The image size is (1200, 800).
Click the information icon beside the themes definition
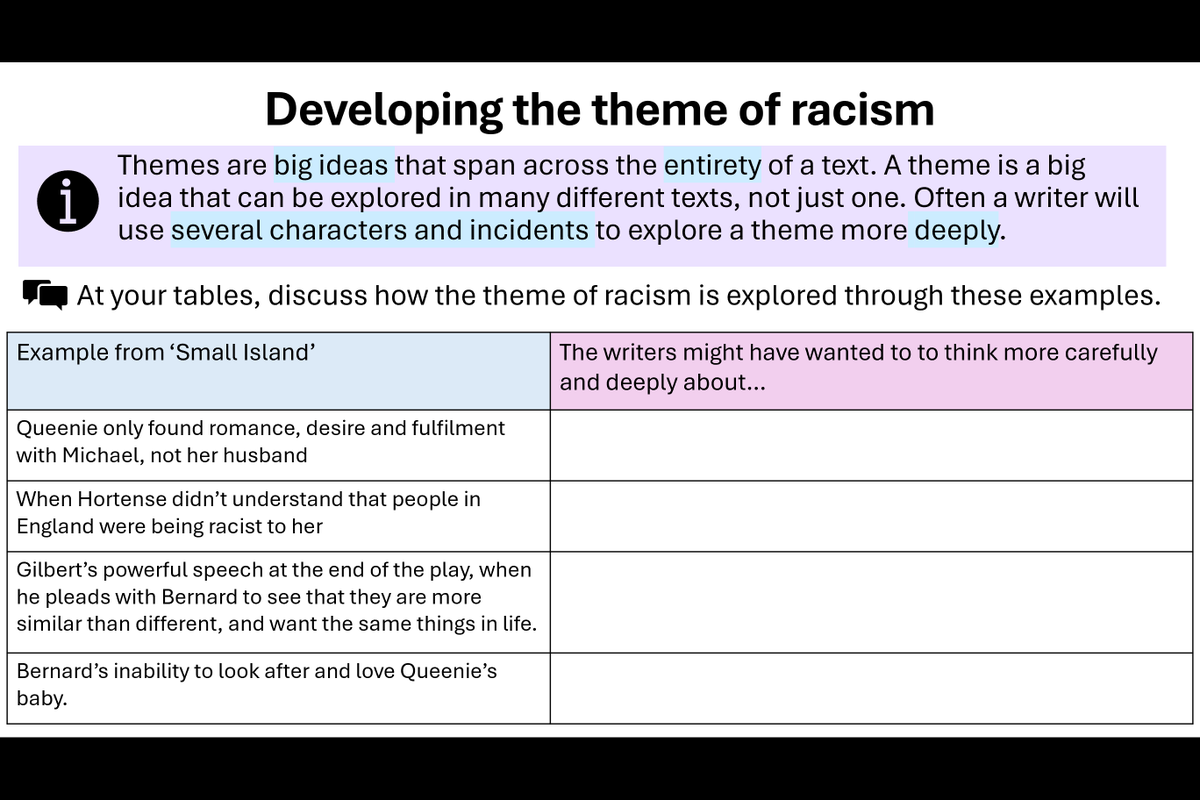point(66,203)
